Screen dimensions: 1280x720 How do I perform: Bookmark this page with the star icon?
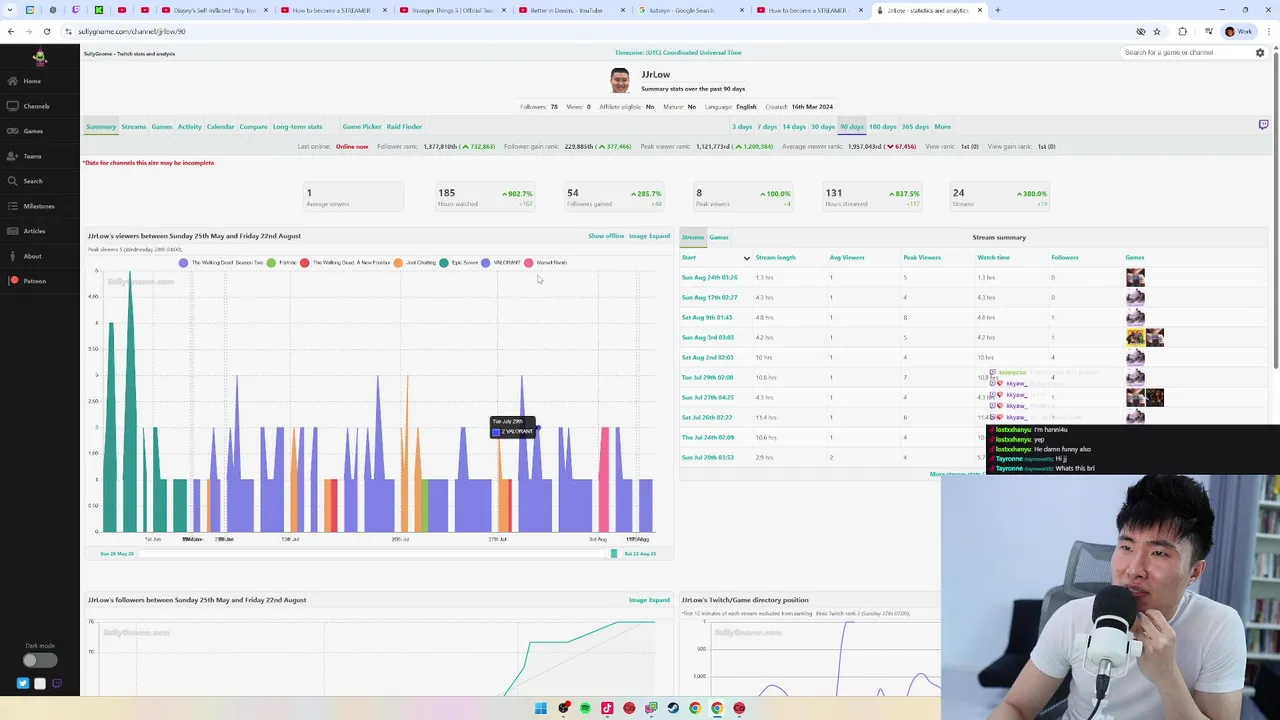1157,31
